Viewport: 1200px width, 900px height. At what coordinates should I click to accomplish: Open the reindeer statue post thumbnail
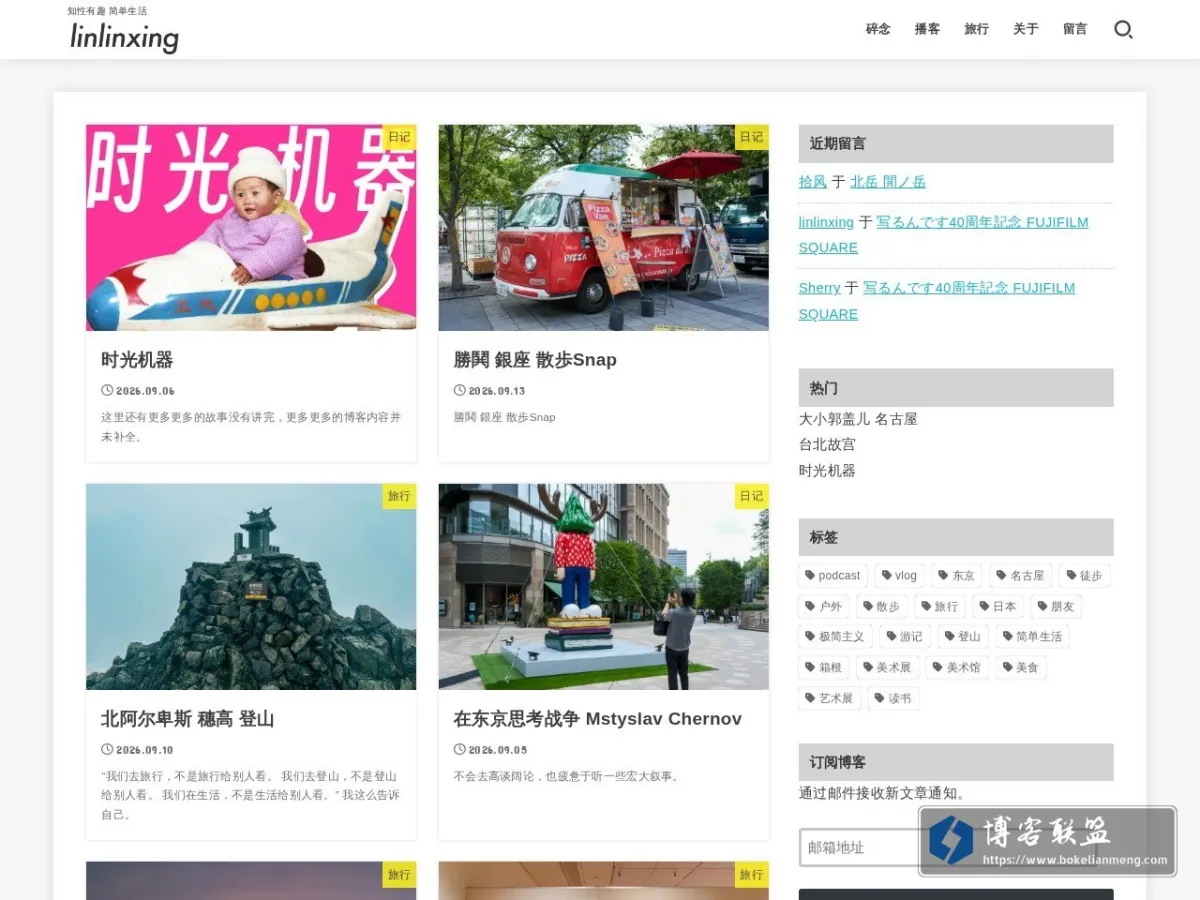[603, 587]
